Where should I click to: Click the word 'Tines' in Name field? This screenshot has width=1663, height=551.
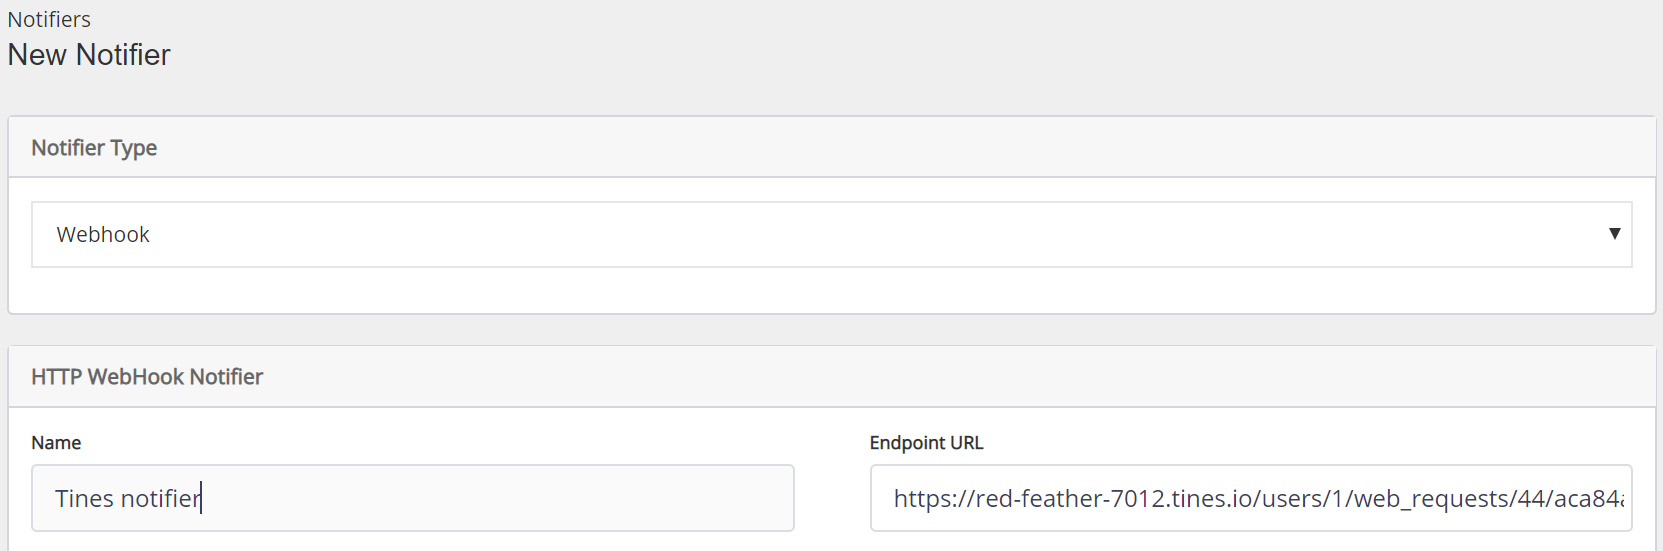pyautogui.click(x=84, y=499)
